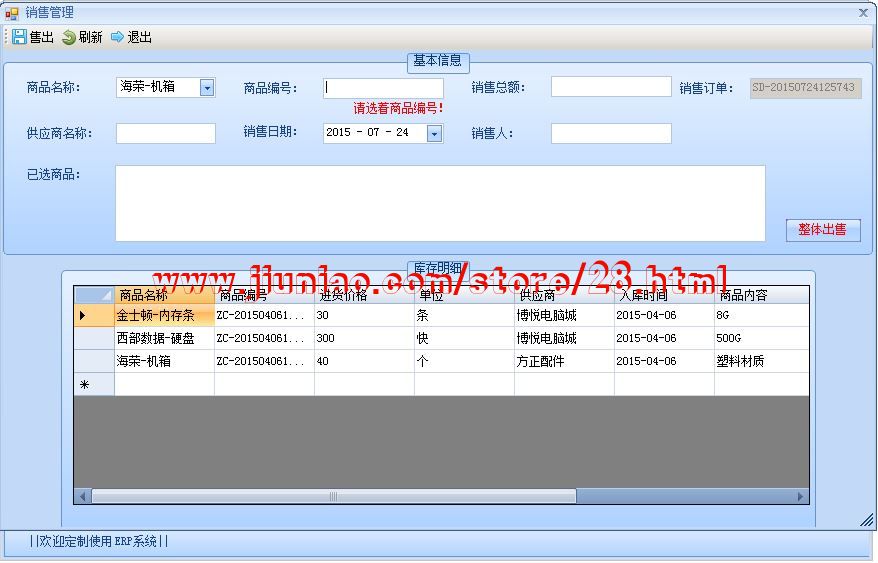
Task: Select the row header of 金士顿-内存条 row
Action: pos(94,315)
